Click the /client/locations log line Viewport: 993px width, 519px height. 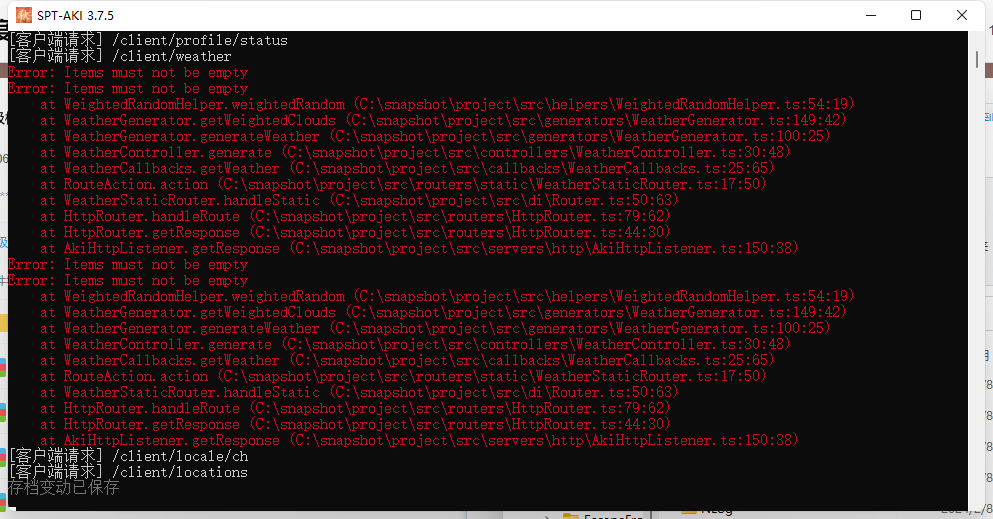128,473
